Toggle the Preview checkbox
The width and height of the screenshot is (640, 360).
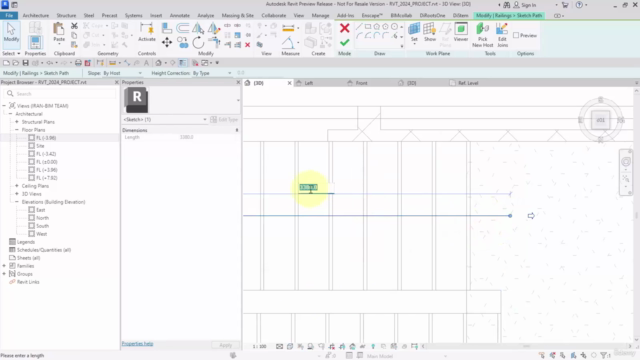coord(516,36)
